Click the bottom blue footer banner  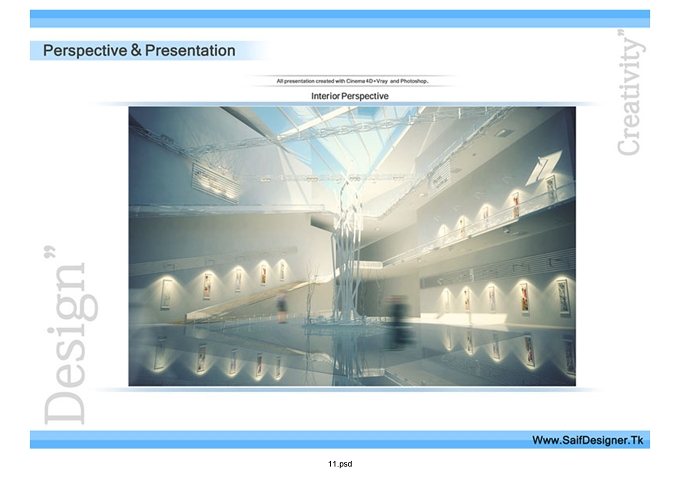(340, 440)
